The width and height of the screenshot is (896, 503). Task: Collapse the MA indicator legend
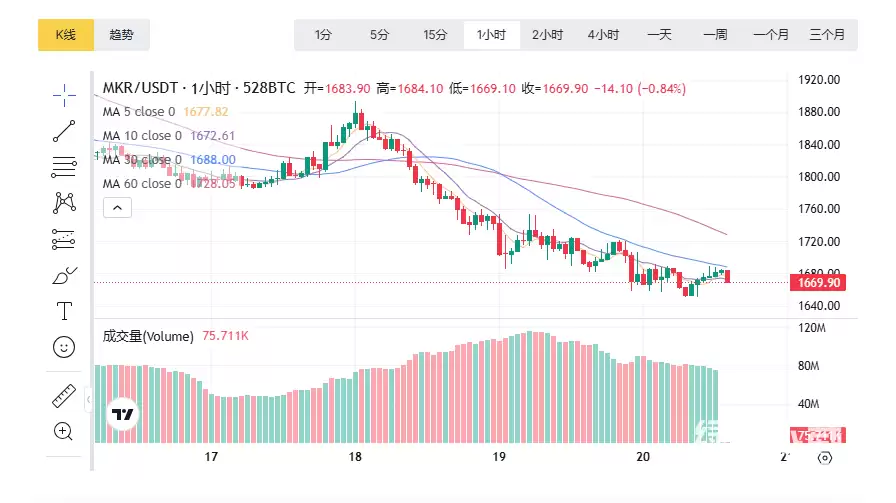[117, 208]
